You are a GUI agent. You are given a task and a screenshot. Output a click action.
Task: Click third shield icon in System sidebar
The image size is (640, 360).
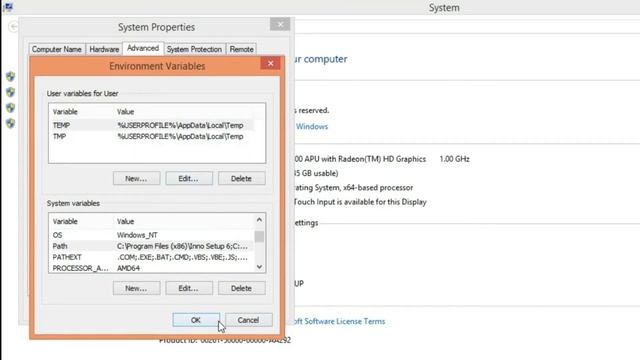click(10, 107)
